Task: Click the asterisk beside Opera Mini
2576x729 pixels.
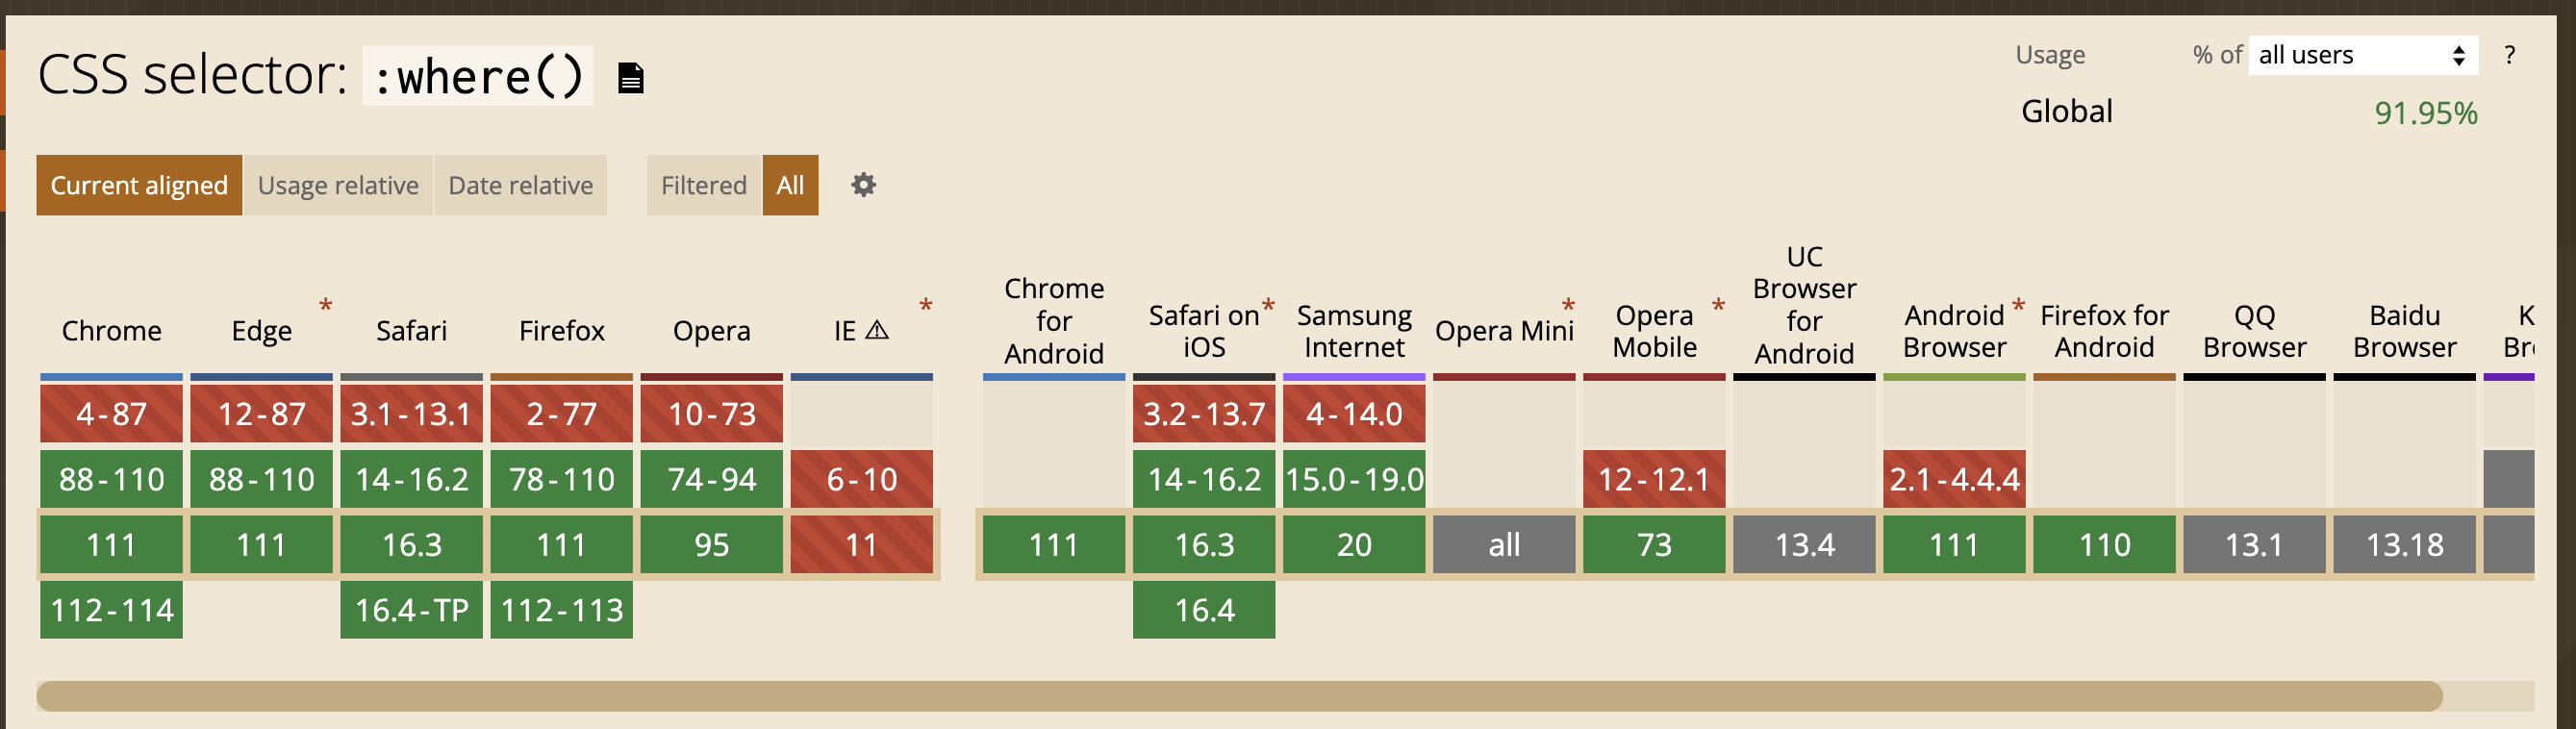Action: (1568, 305)
